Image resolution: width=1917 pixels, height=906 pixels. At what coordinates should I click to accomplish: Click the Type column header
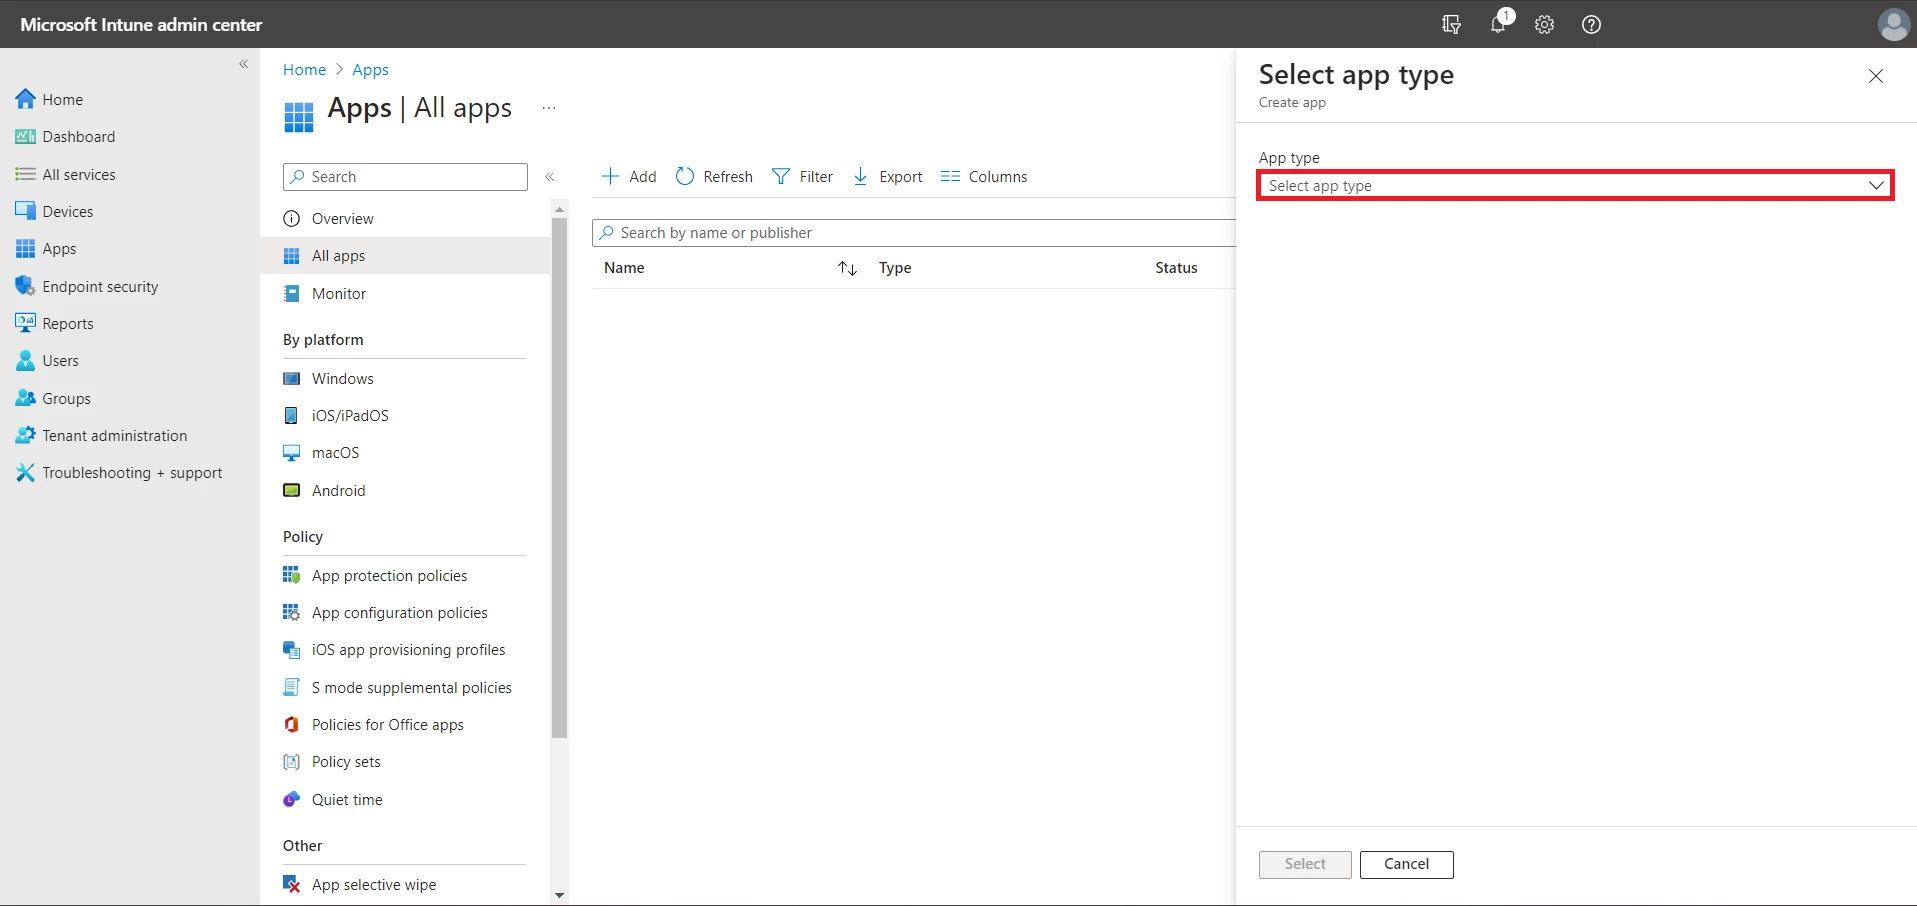[895, 268]
